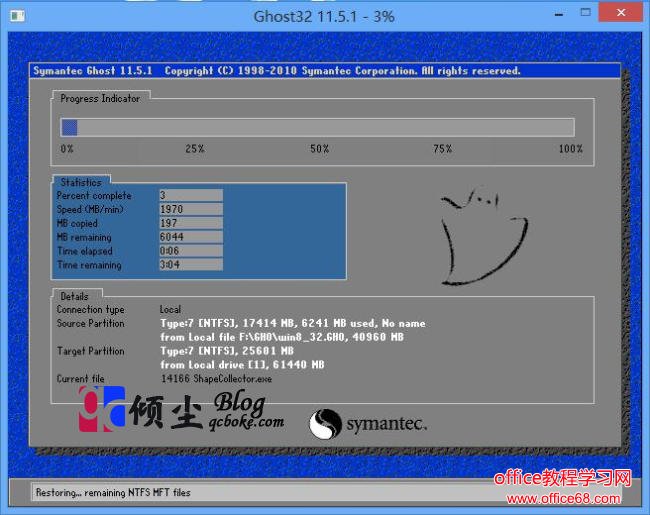650x515 pixels.
Task: Minimize the Ghost32 window
Action: (559, 14)
